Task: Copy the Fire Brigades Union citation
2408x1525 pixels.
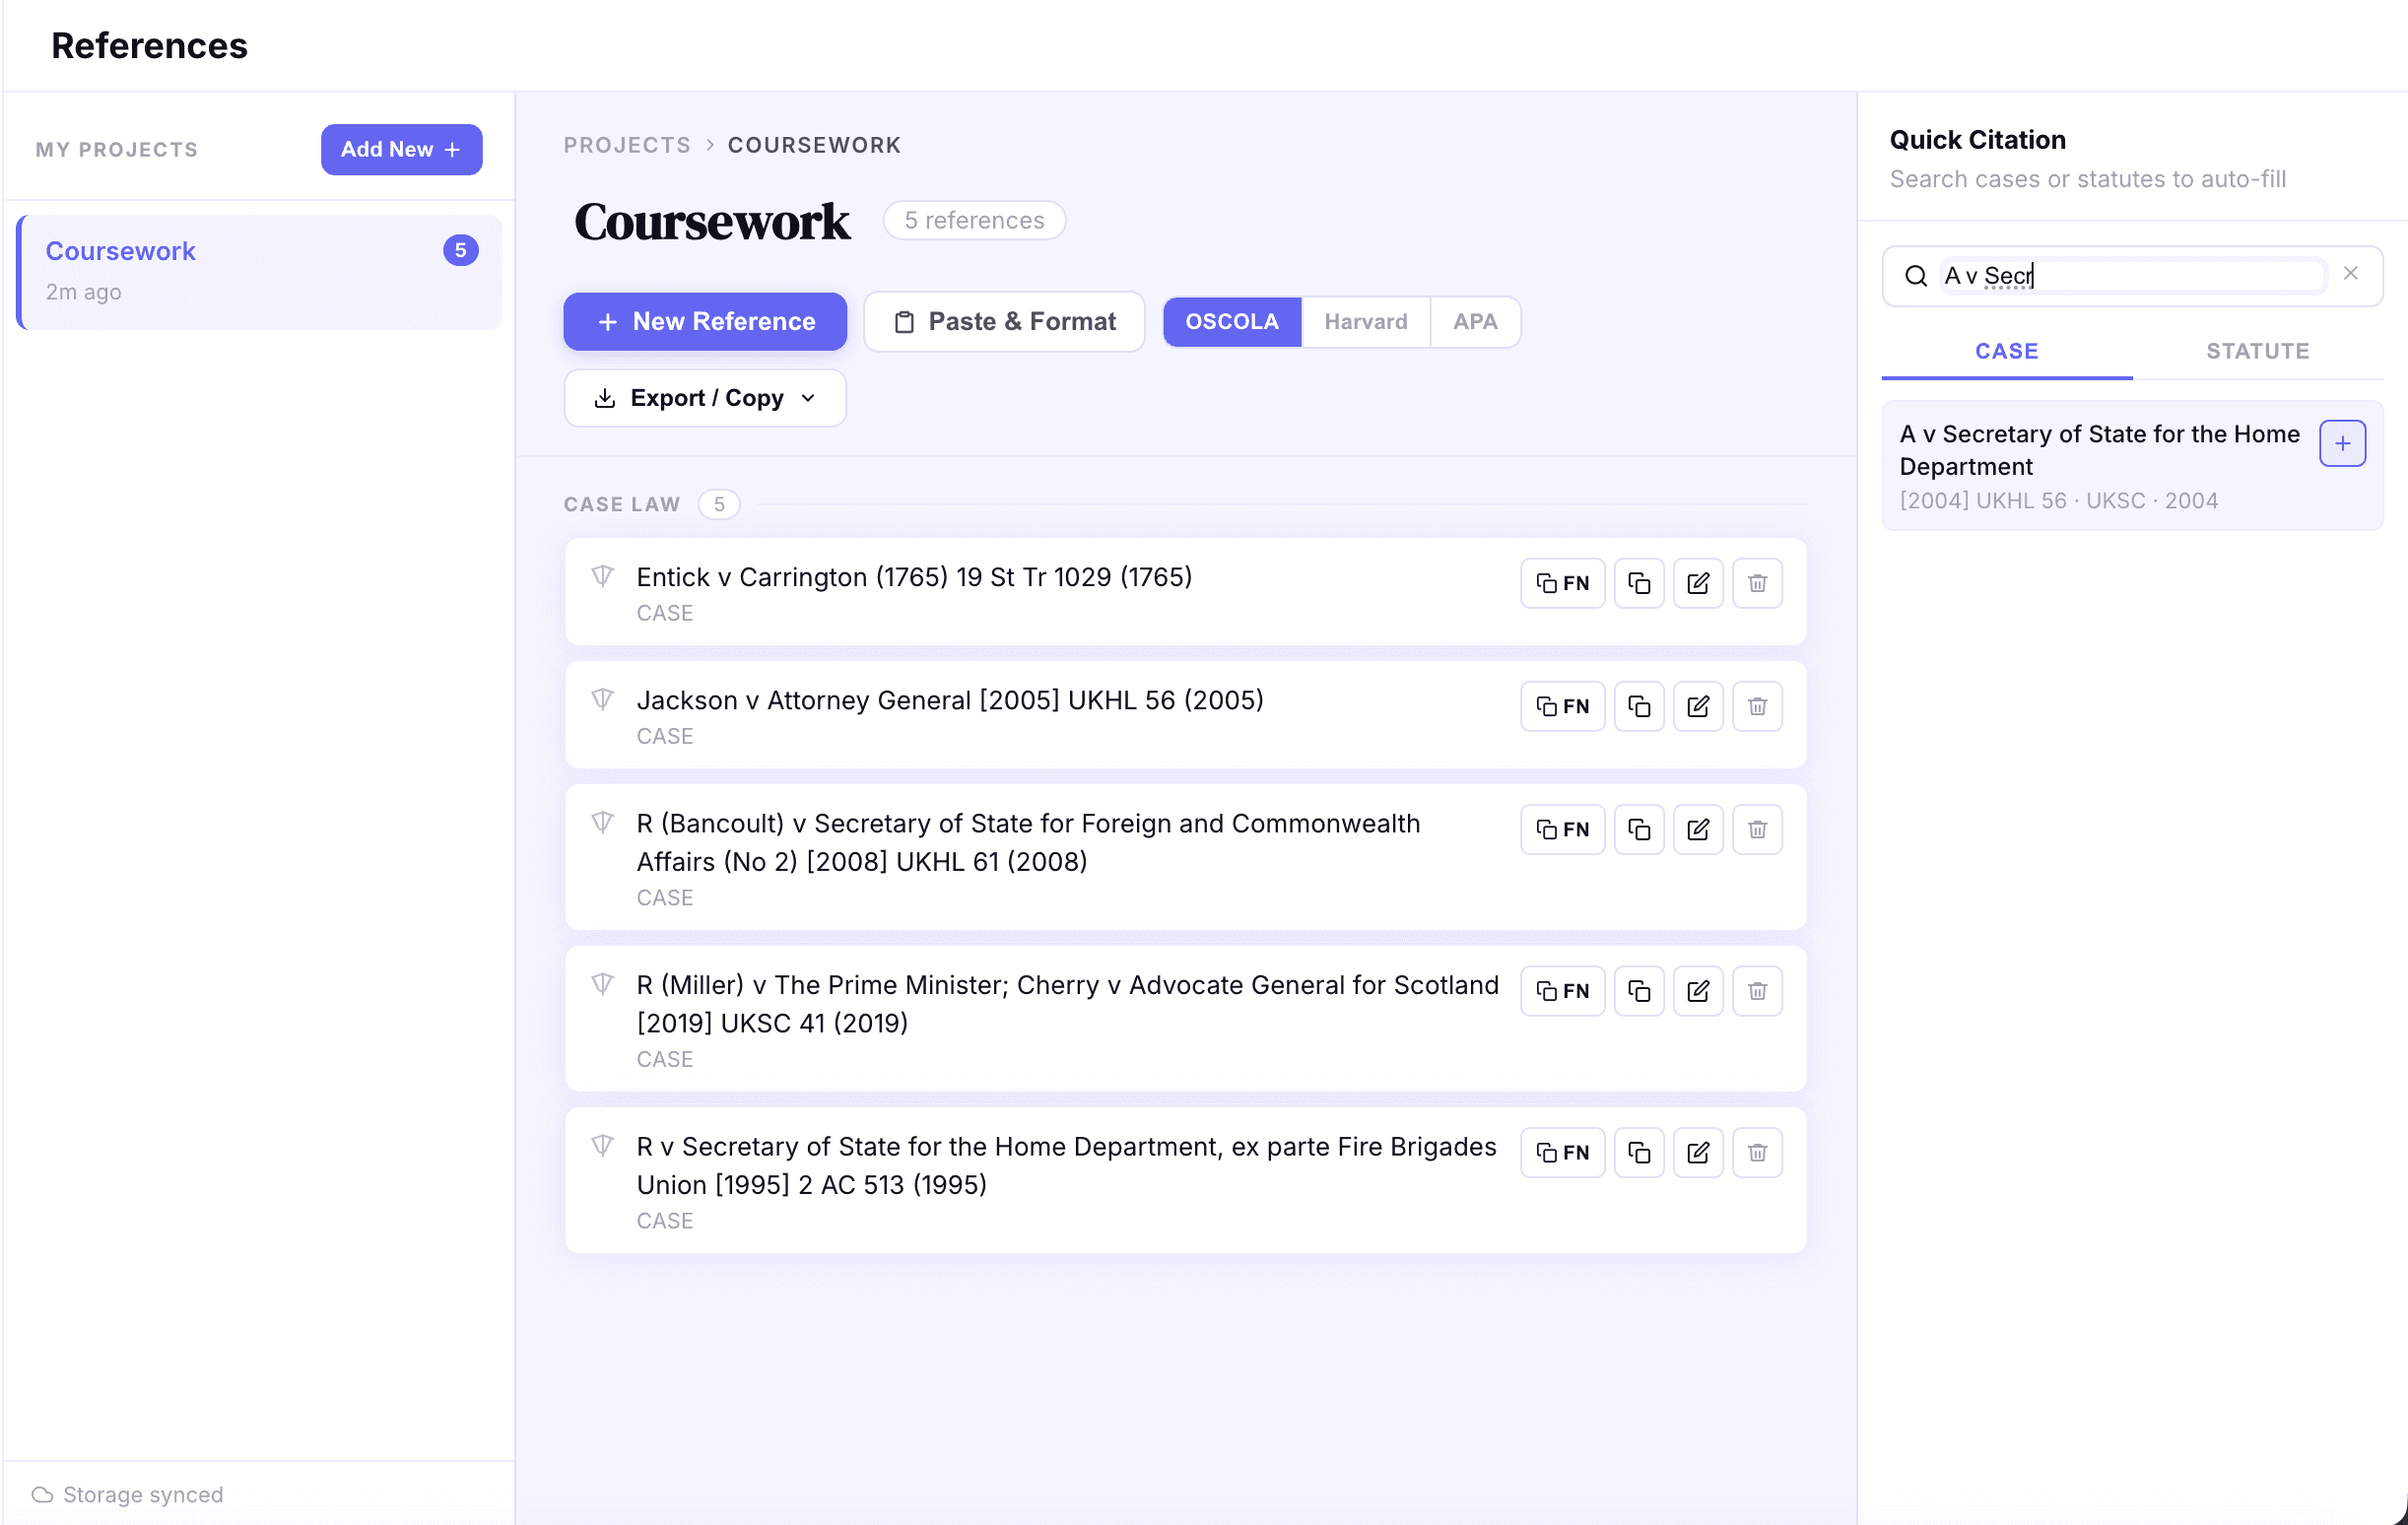Action: 1638,1152
